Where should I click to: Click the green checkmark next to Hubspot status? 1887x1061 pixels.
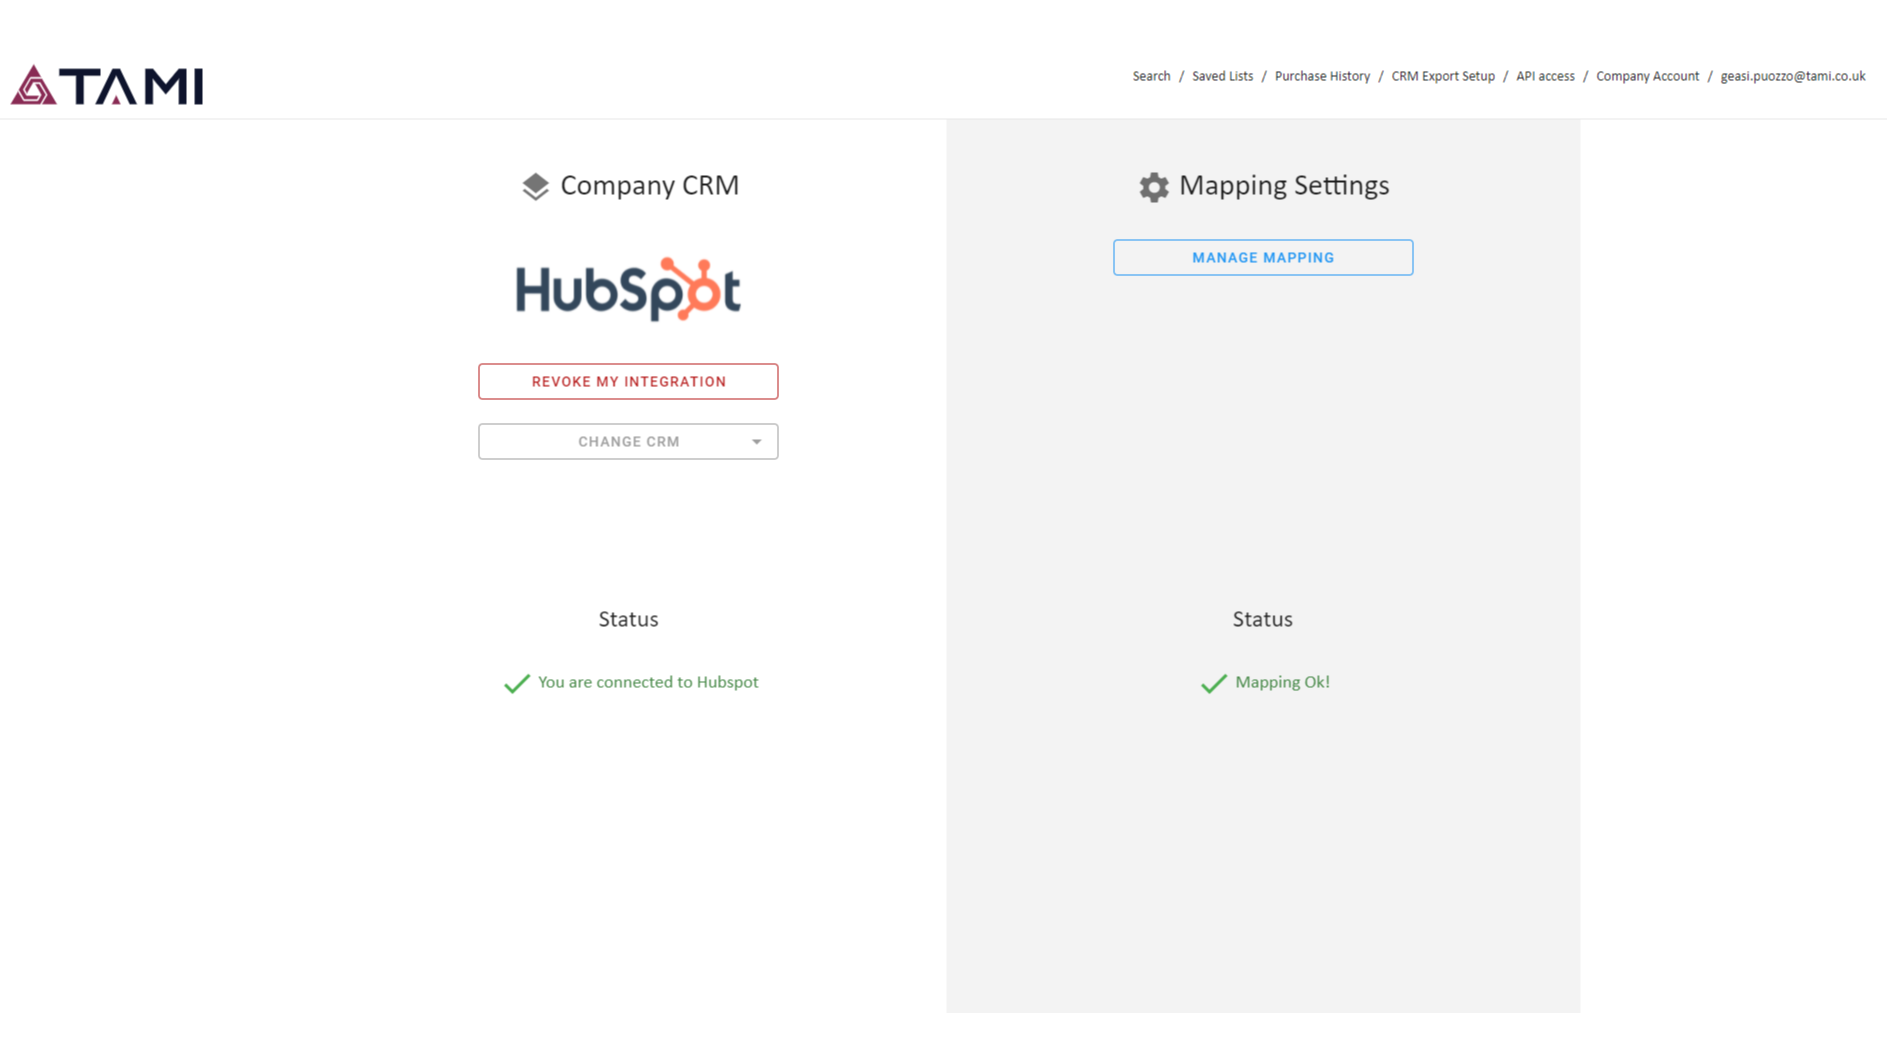tap(516, 683)
